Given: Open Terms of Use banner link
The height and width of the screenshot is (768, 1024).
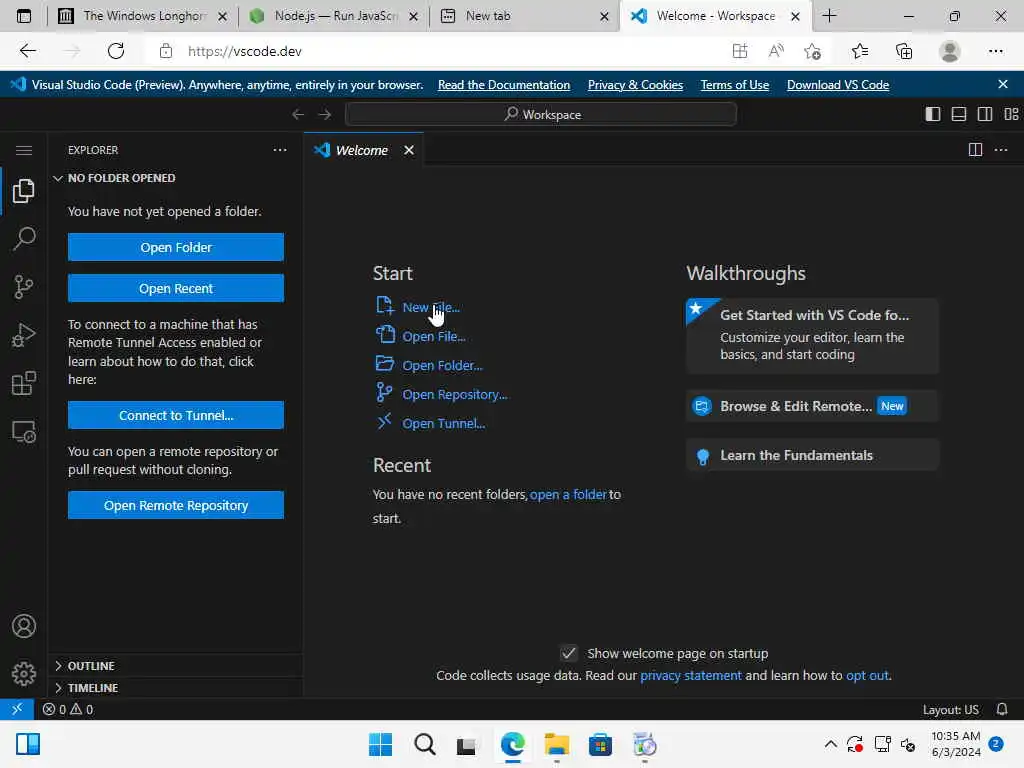Looking at the screenshot, I should (735, 85).
